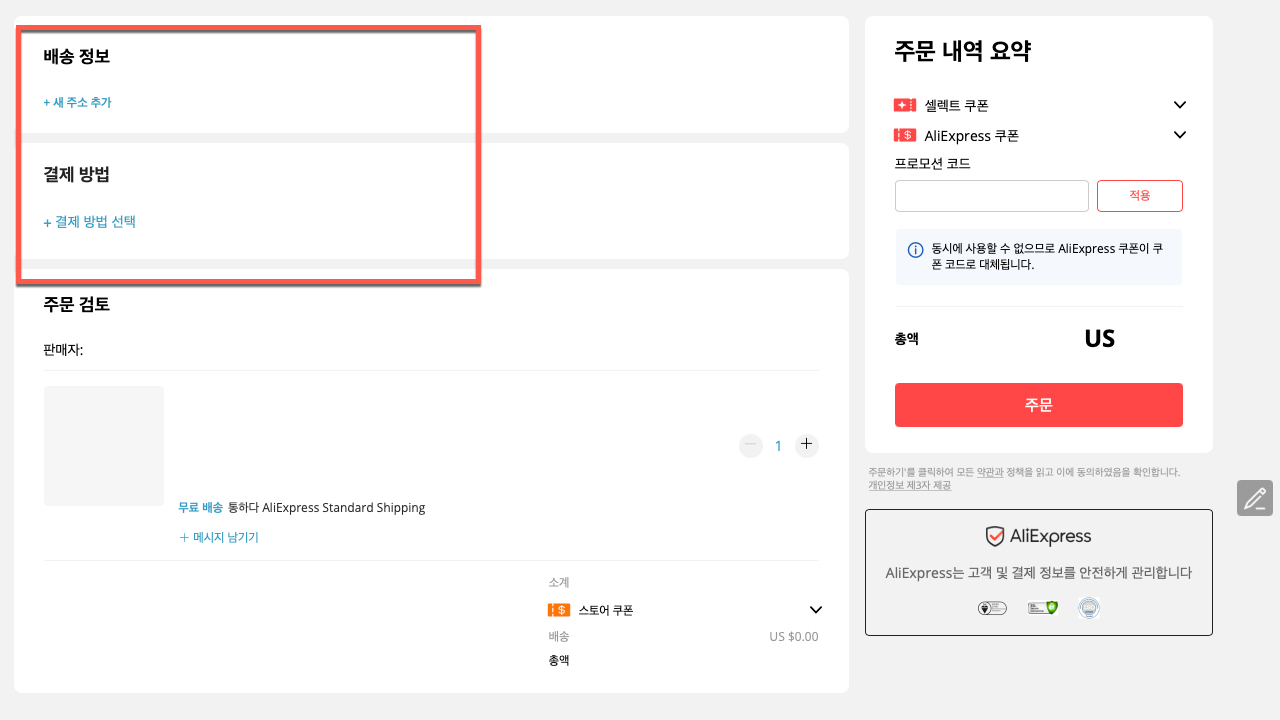
Task: Click the '판매자:' seller label
Action: tap(63, 350)
